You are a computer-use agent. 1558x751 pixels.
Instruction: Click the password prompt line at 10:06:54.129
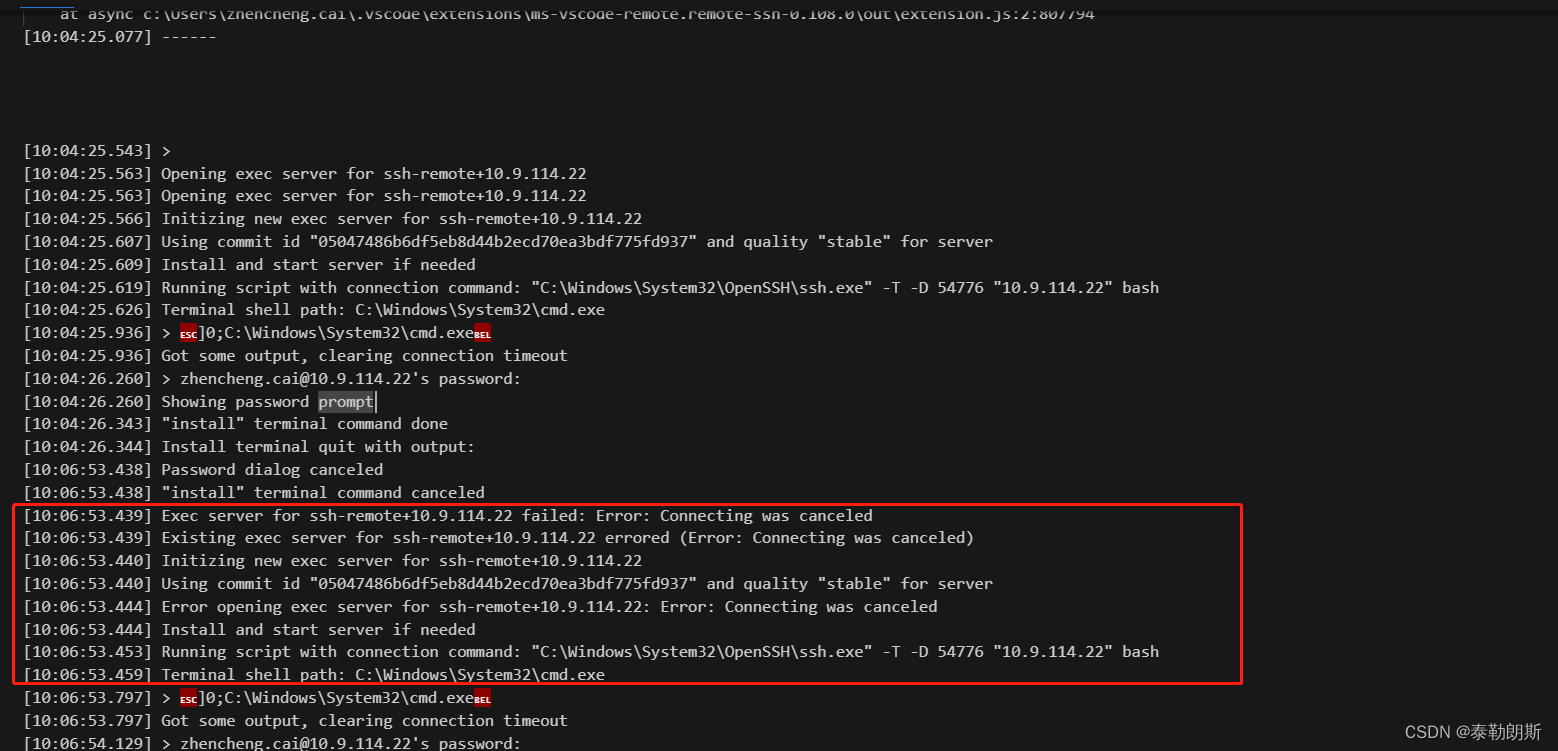point(350,743)
